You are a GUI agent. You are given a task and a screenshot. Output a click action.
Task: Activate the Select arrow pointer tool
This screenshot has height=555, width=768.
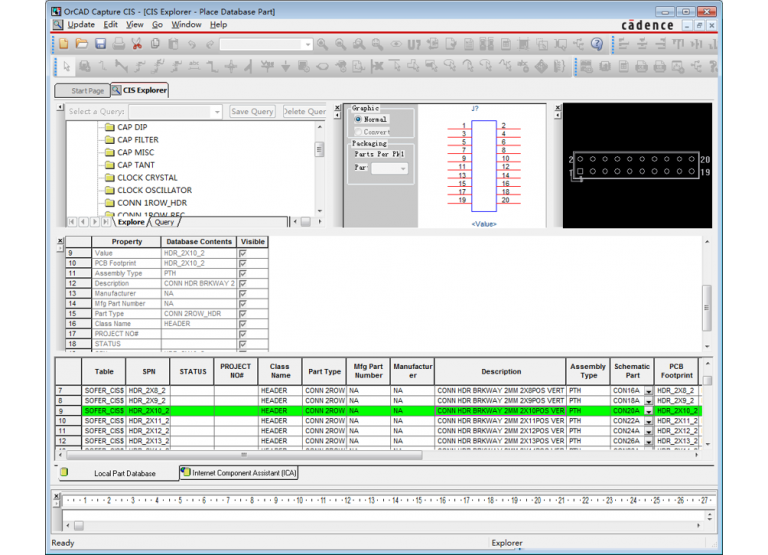tap(66, 66)
